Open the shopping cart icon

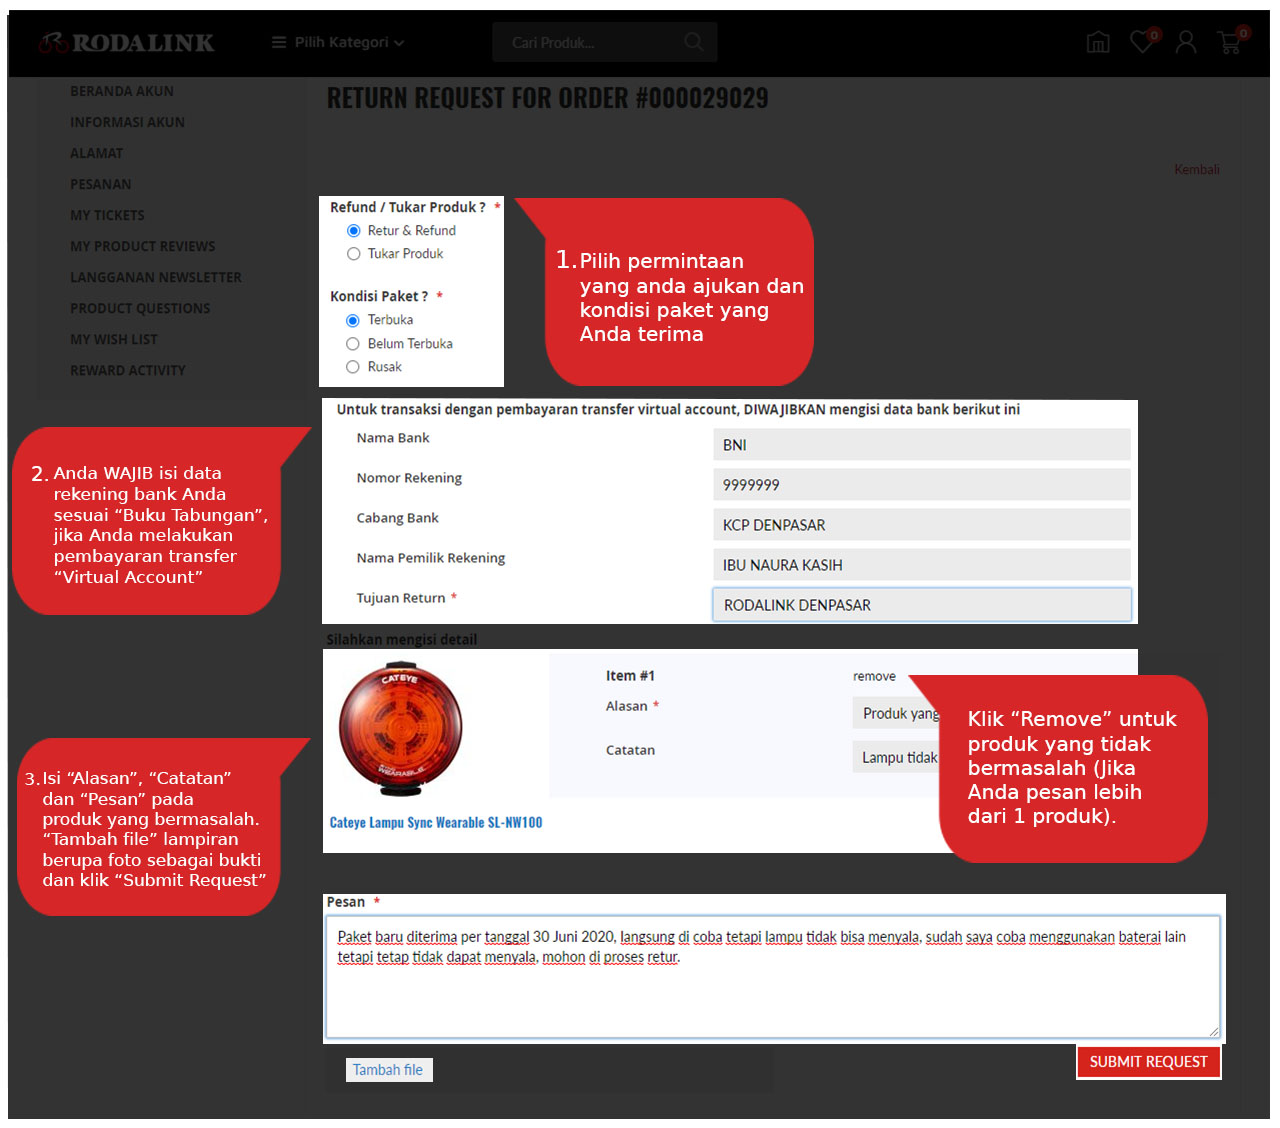pos(1230,42)
